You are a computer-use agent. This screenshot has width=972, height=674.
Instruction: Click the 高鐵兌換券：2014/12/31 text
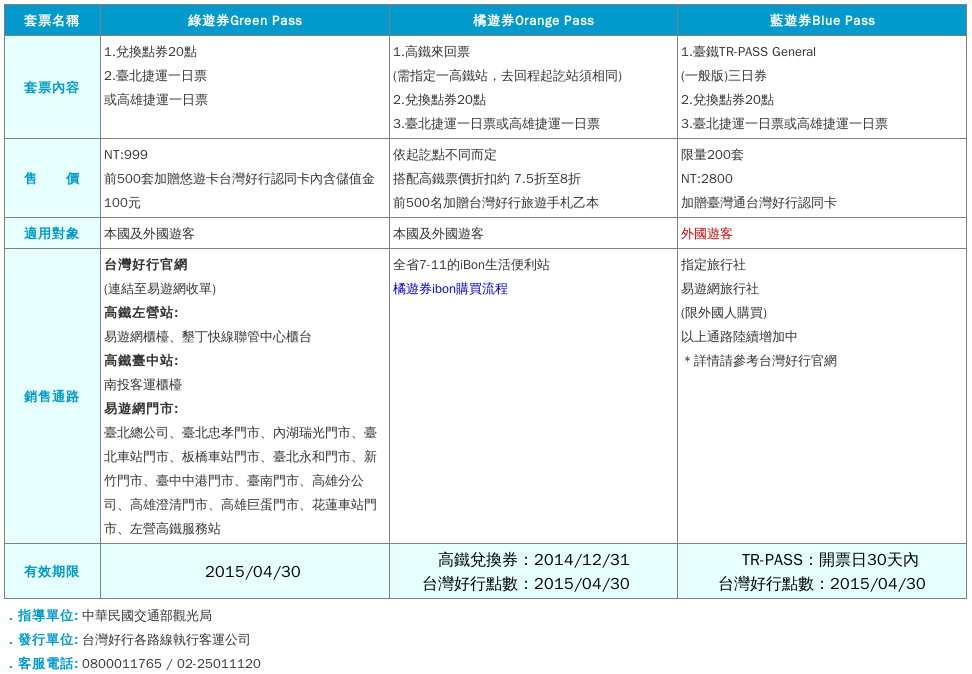[533, 560]
